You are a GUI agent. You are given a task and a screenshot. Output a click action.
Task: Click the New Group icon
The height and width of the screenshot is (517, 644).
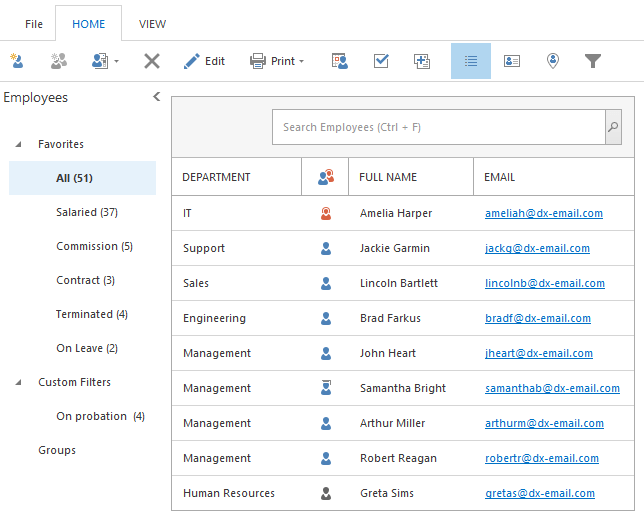59,61
